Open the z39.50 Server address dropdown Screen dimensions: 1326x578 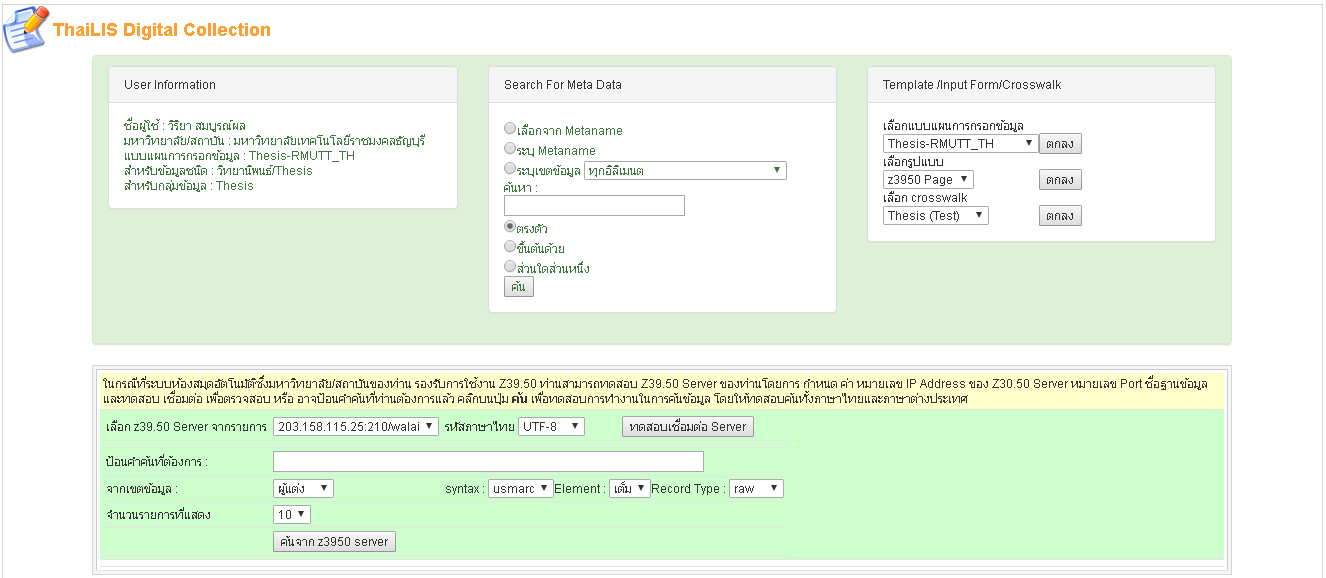[356, 426]
